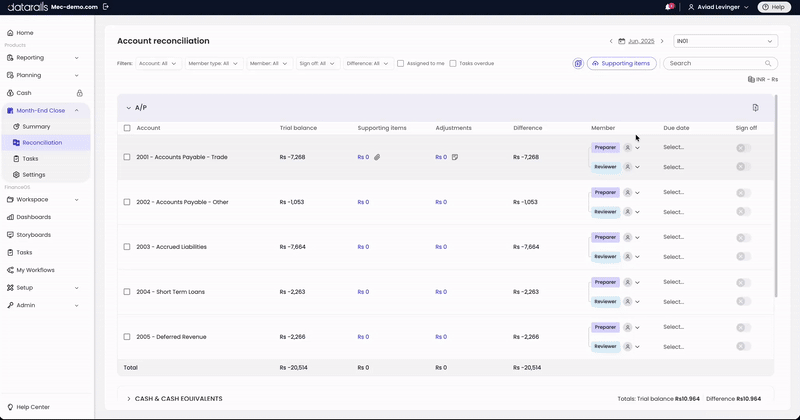Open the Account: All filter dropdown
Image resolution: width=800 pixels, height=420 pixels.
158,63
